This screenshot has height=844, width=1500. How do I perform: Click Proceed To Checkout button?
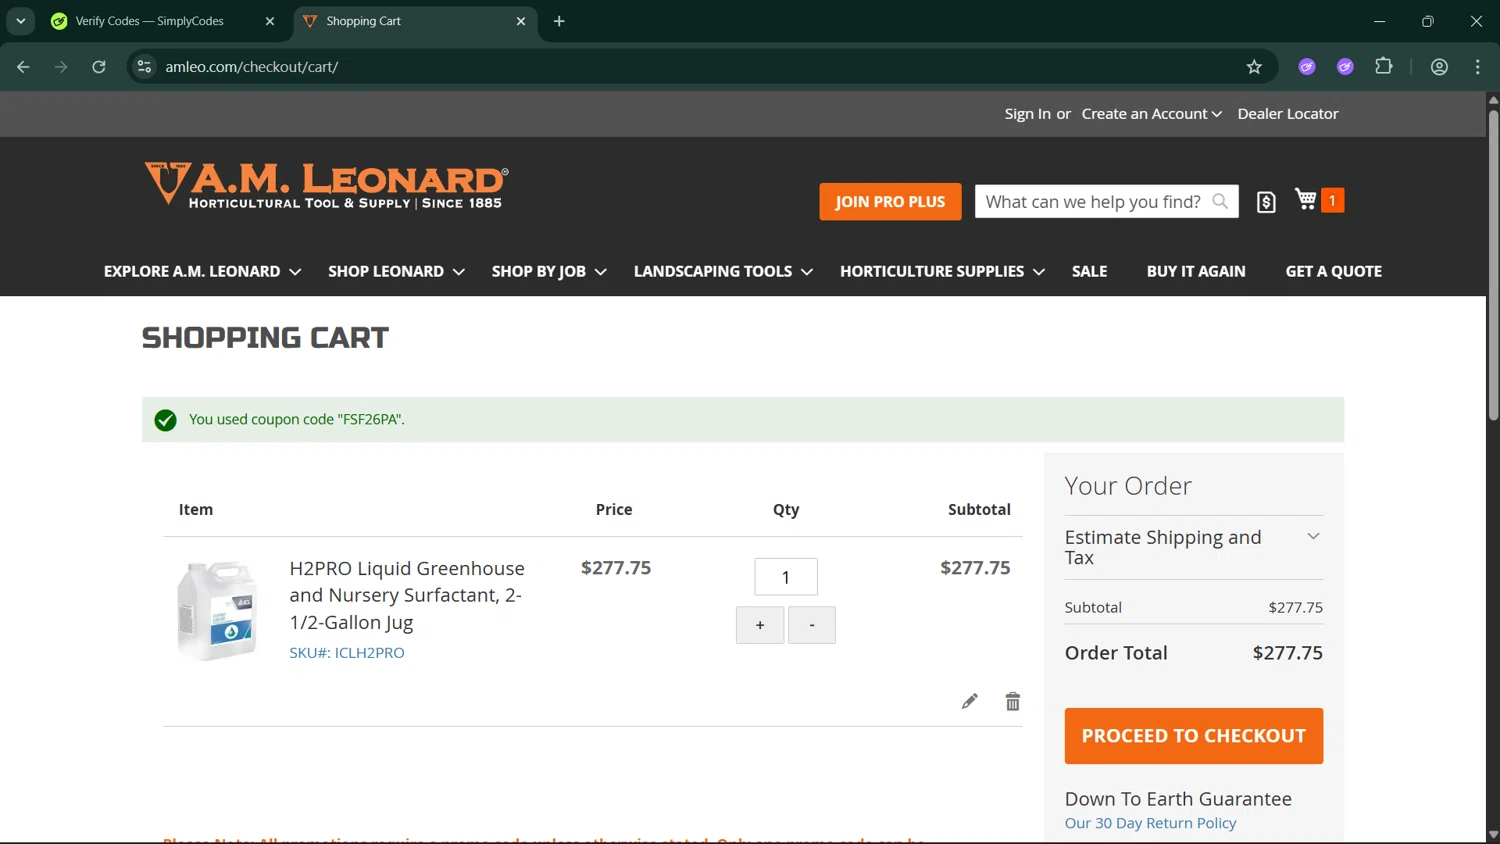[1193, 736]
